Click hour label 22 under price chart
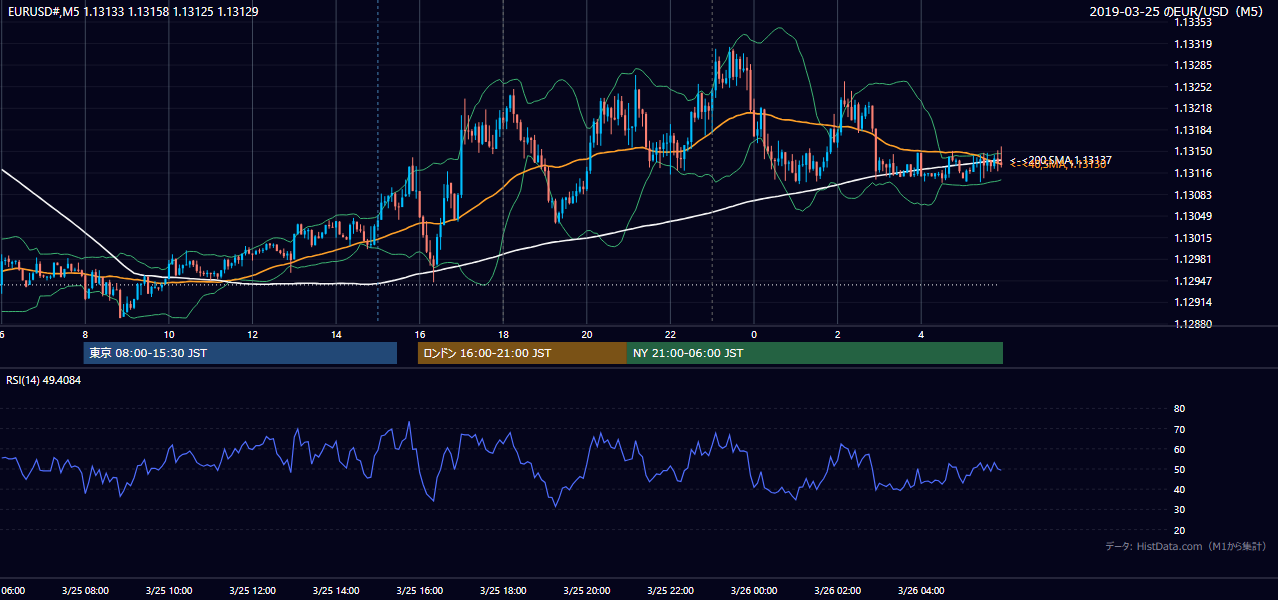Screen dimensions: 1278x600 (671, 334)
